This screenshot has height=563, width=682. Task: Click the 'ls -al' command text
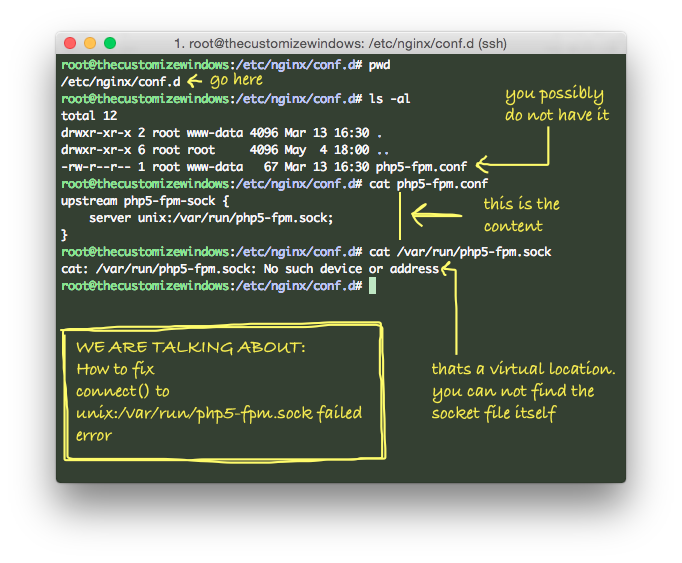390,99
